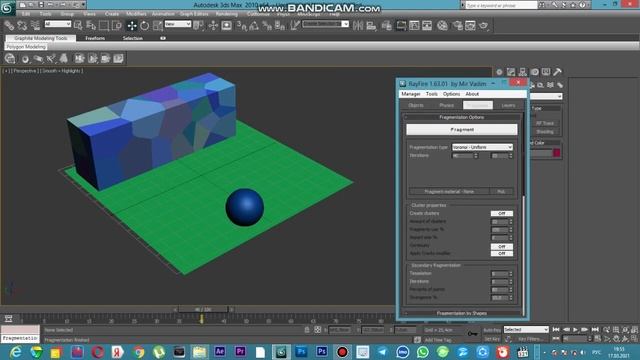Click the Render Production teapot icon
Viewport: 640px width, 360px height.
[484, 26]
